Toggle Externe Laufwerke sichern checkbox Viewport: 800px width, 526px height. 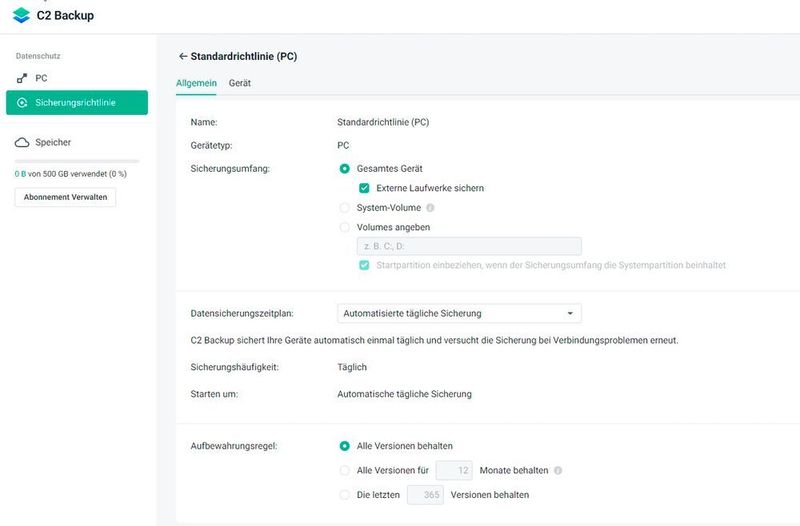[x=365, y=188]
